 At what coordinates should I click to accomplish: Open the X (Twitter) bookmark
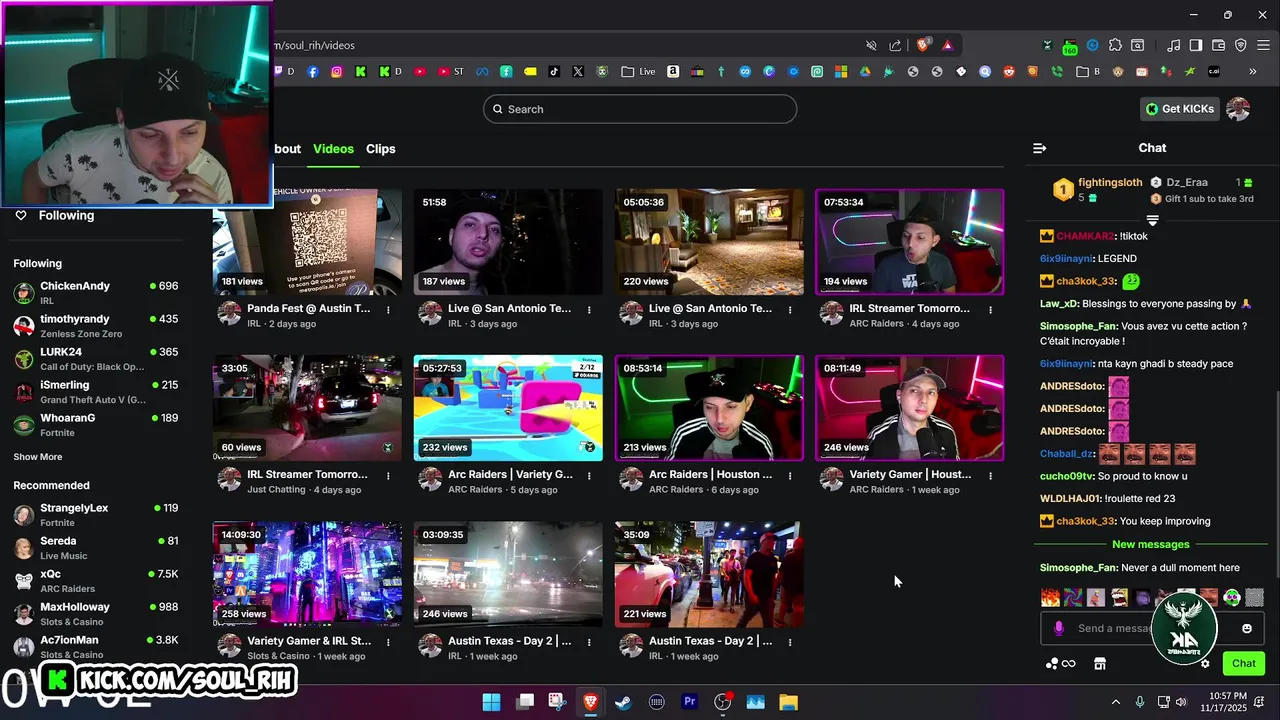coord(578,72)
